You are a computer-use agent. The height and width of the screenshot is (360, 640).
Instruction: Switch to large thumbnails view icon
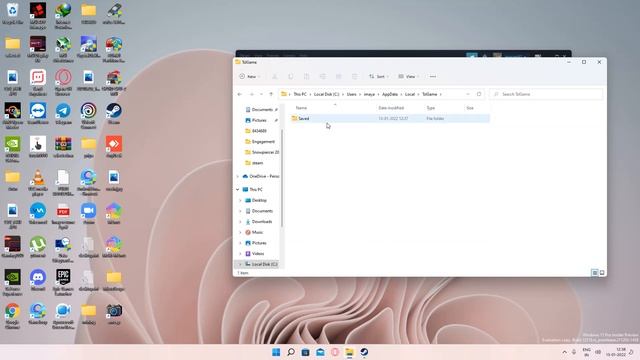tap(602, 273)
